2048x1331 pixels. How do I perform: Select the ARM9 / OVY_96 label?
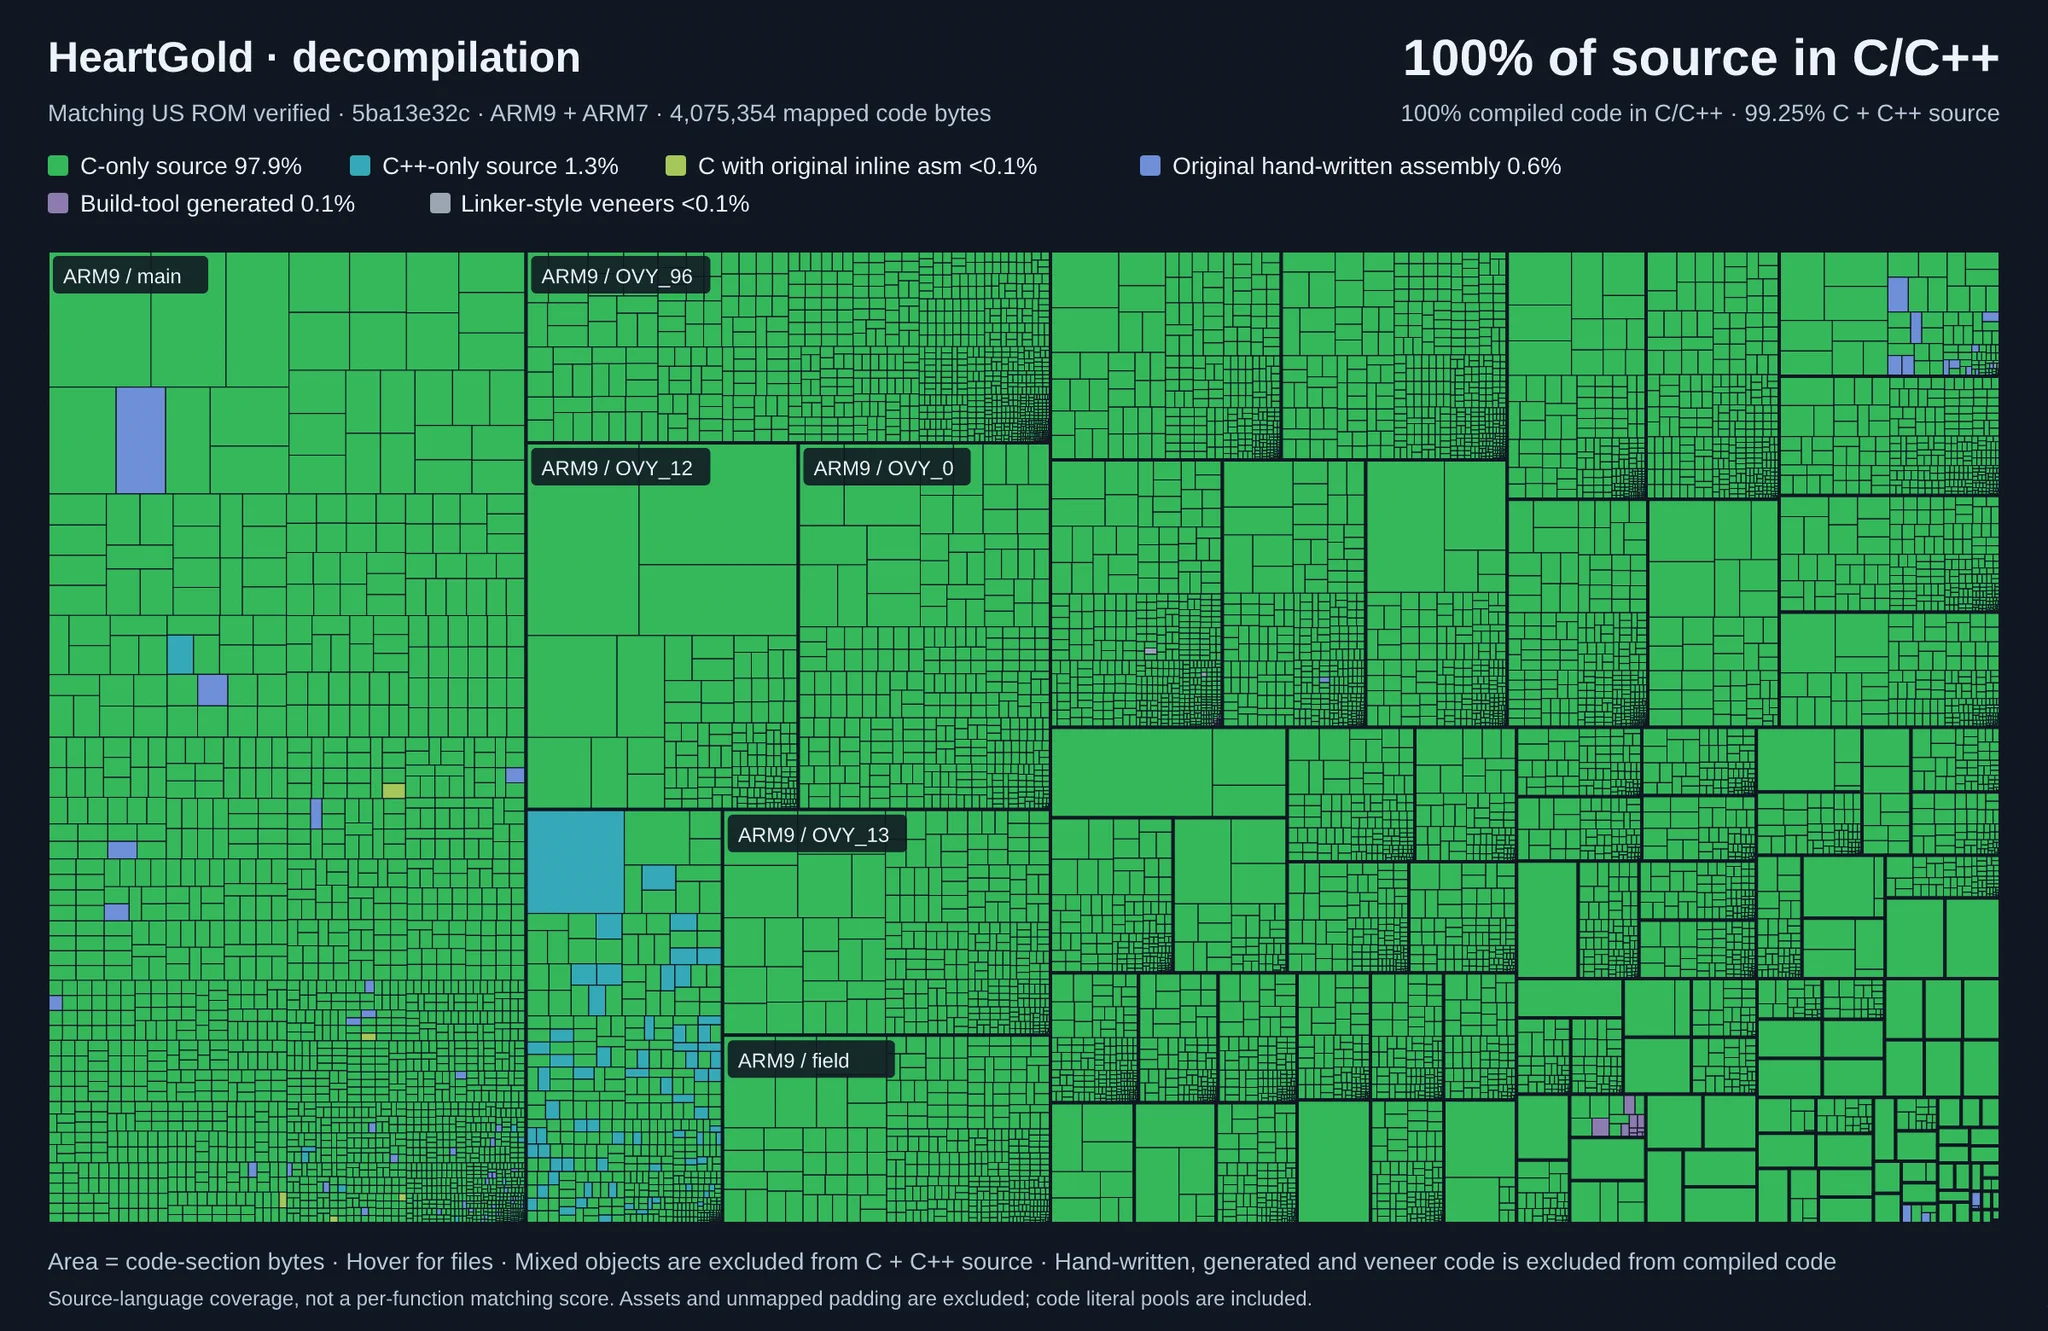[620, 276]
